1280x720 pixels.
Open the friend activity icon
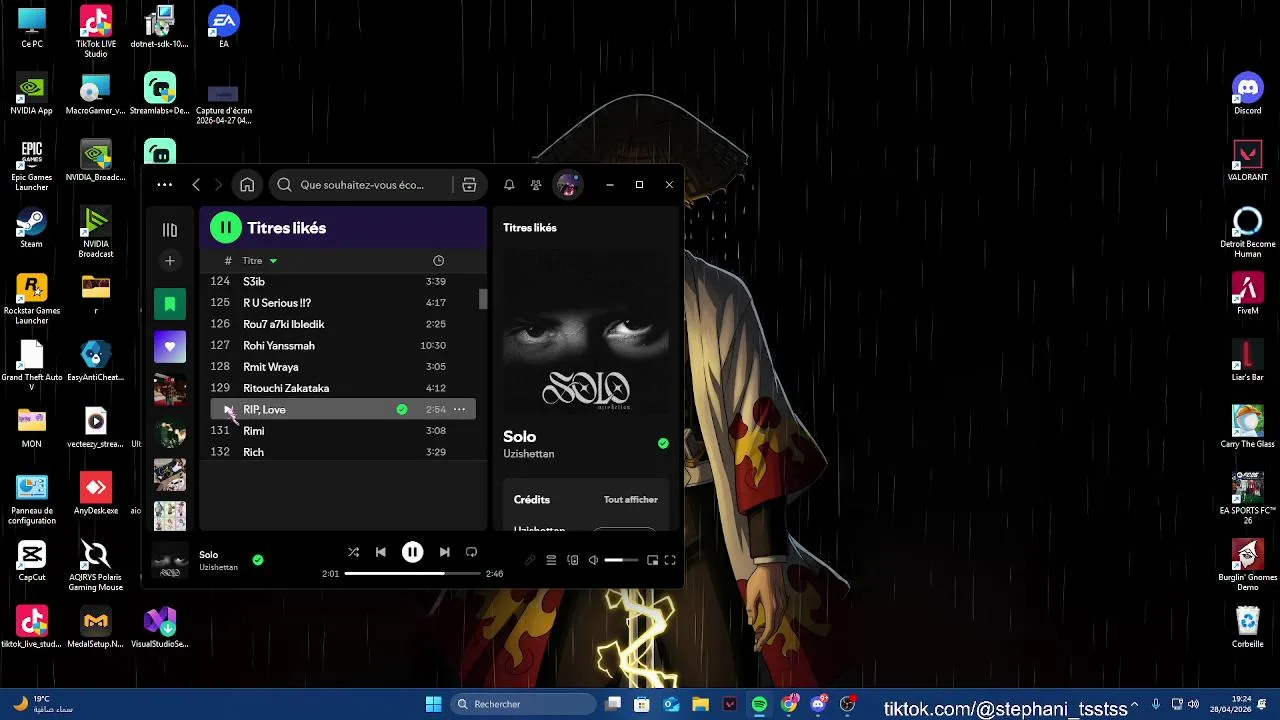[536, 185]
